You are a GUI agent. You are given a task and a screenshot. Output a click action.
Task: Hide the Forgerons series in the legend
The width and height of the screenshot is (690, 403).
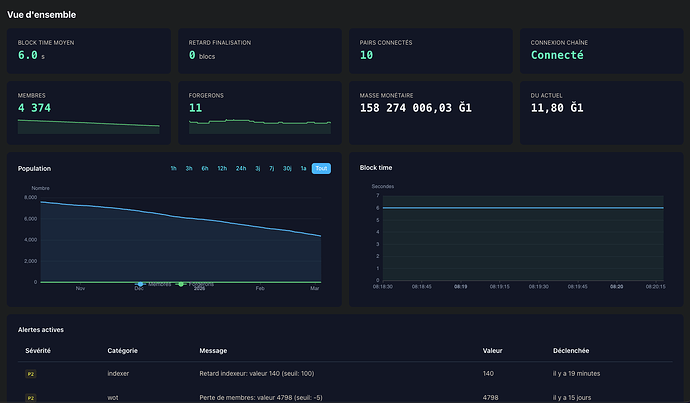coord(196,284)
